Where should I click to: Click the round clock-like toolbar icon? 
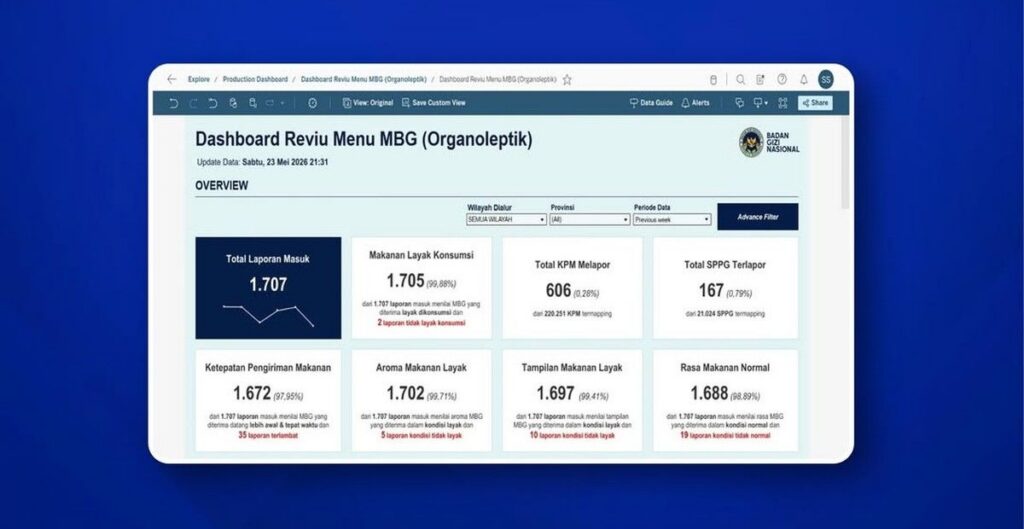pyautogui.click(x=313, y=103)
